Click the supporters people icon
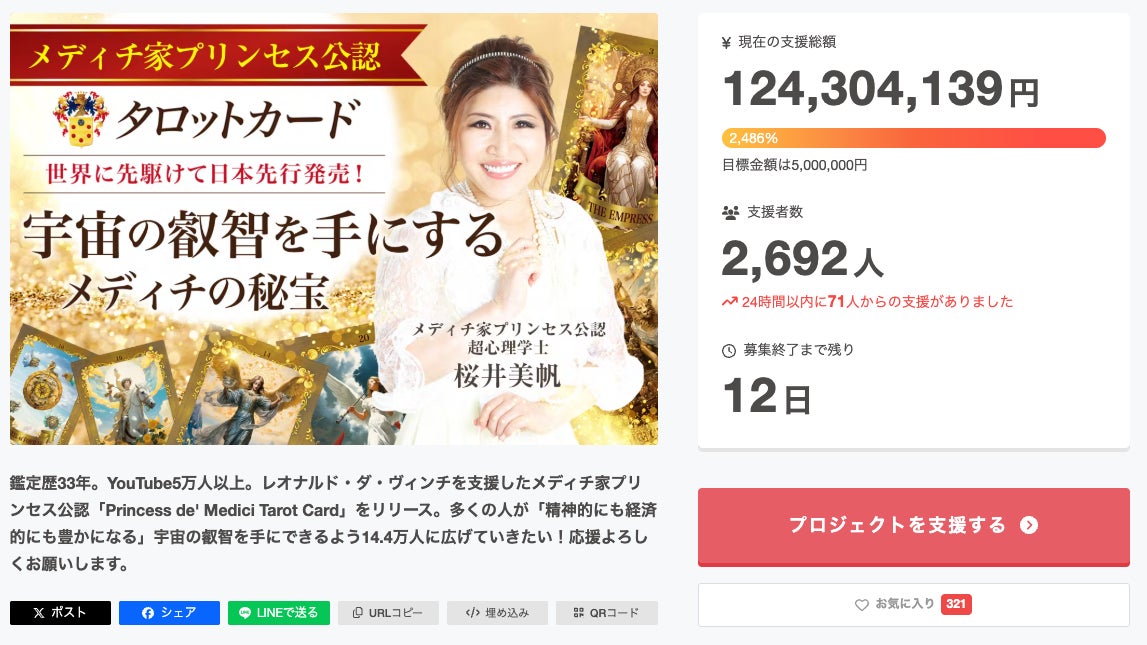This screenshot has height=645, width=1147. [x=730, y=213]
